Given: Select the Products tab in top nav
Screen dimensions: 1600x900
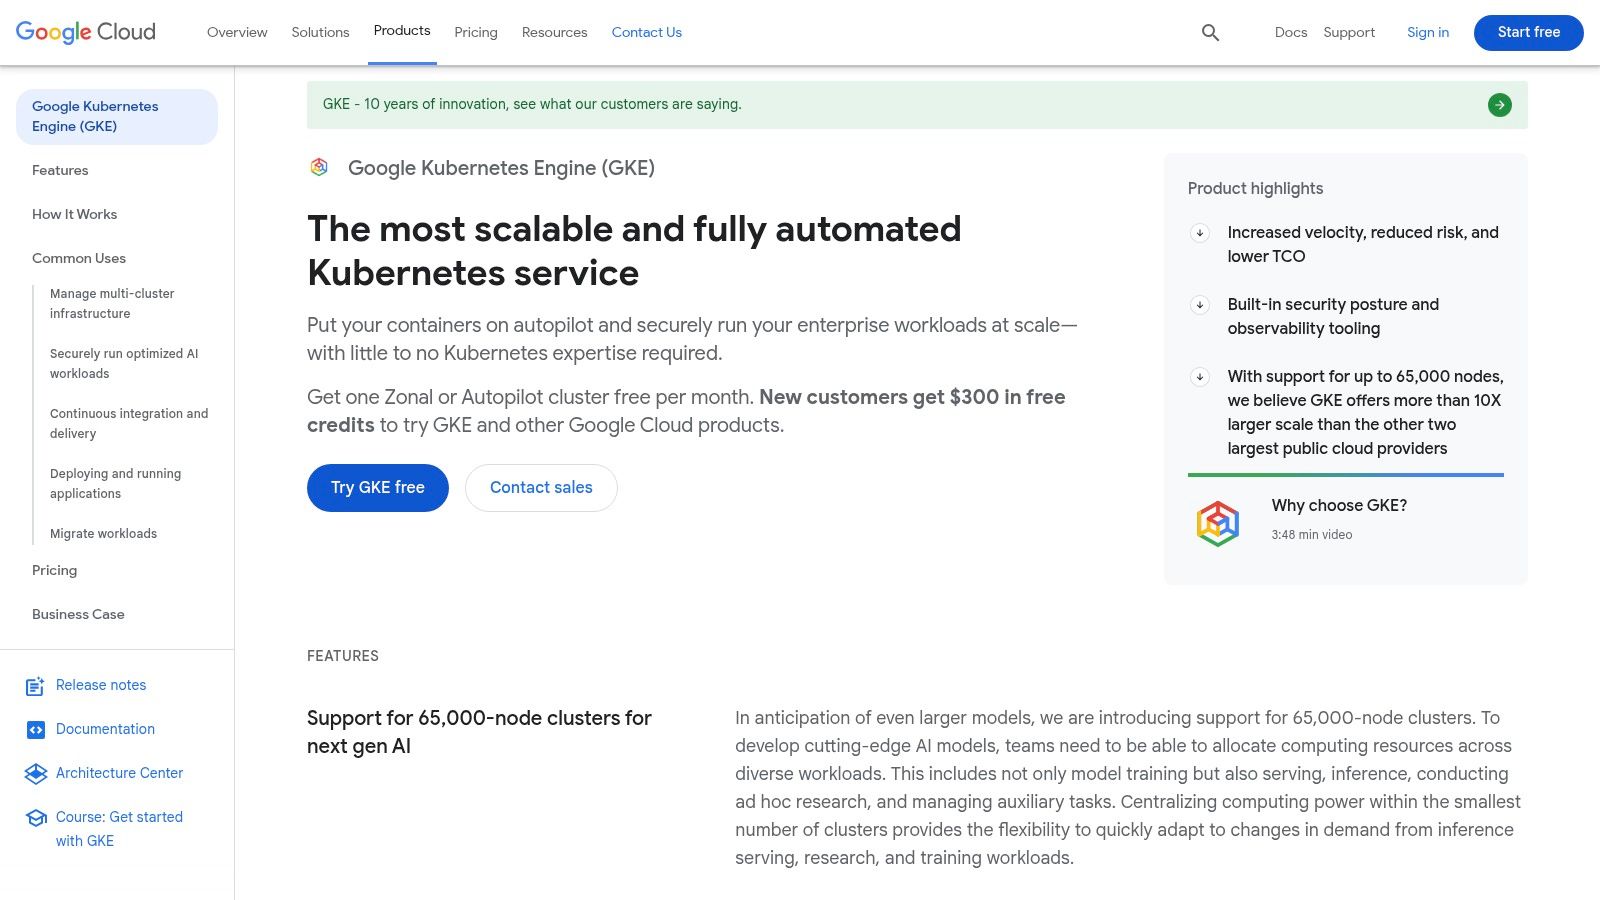Looking at the screenshot, I should [x=402, y=31].
